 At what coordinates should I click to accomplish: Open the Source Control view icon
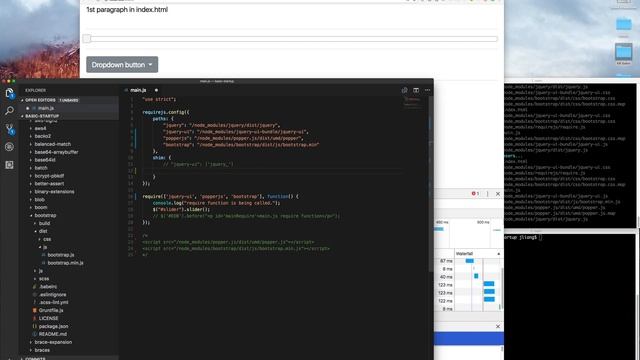[x=9, y=129]
